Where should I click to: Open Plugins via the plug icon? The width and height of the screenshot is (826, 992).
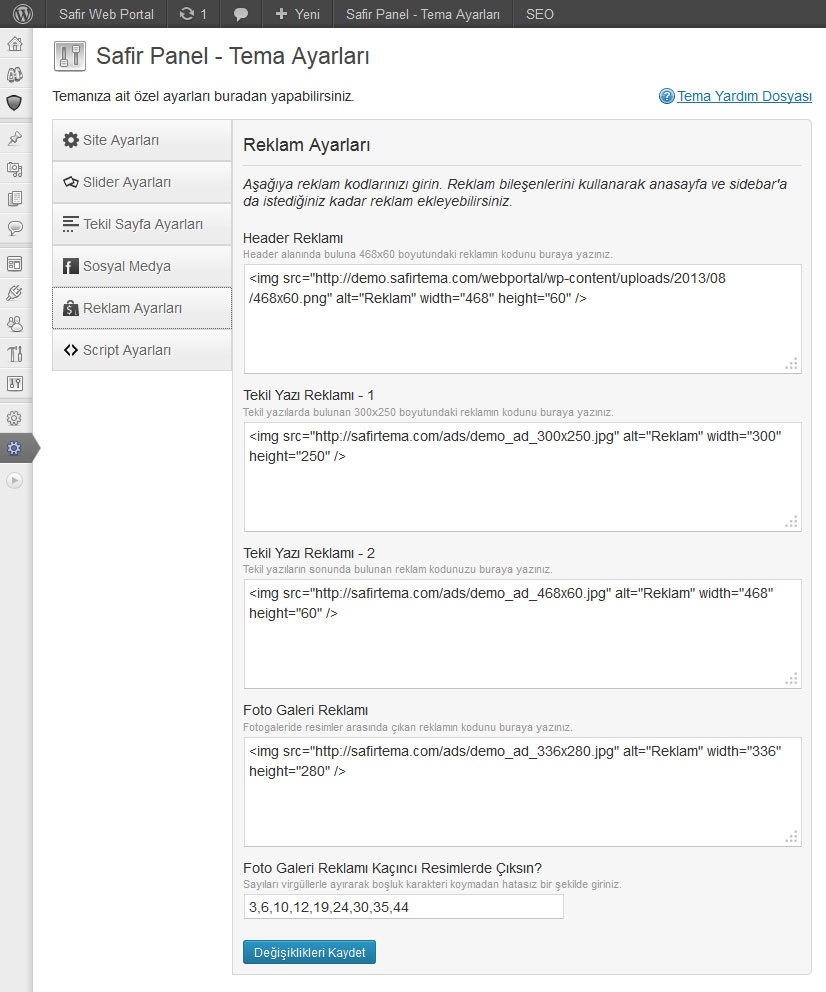[15, 293]
